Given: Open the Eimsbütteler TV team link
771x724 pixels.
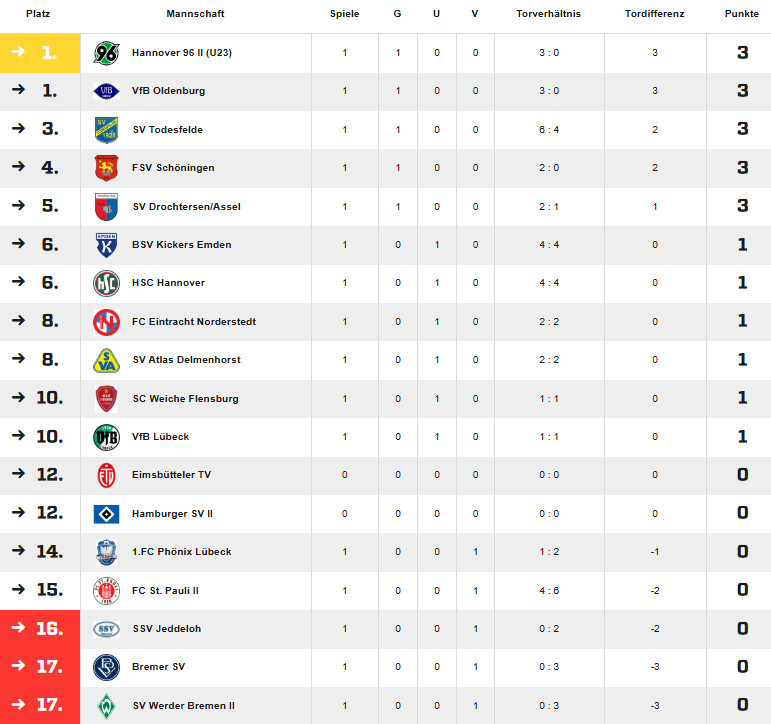Looking at the screenshot, I should click(171, 475).
